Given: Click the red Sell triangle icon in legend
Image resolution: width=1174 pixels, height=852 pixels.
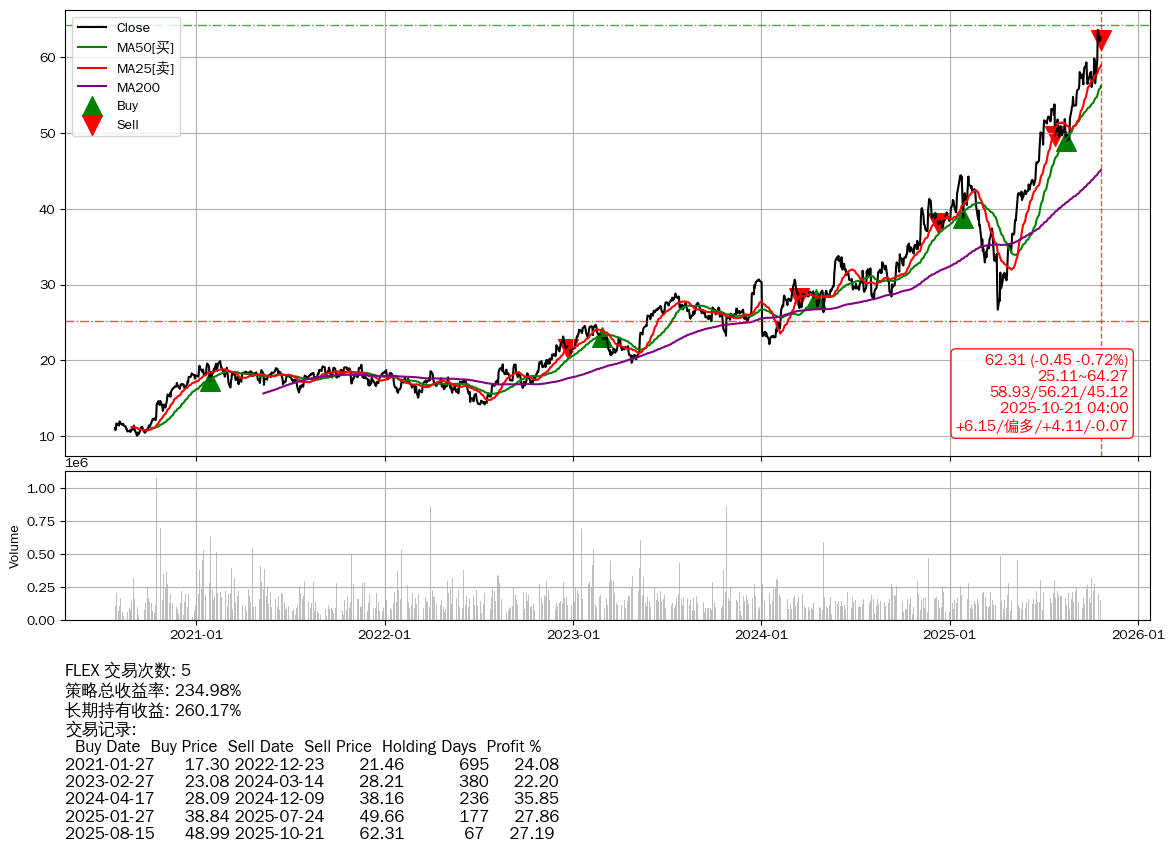Looking at the screenshot, I should coord(92,125).
